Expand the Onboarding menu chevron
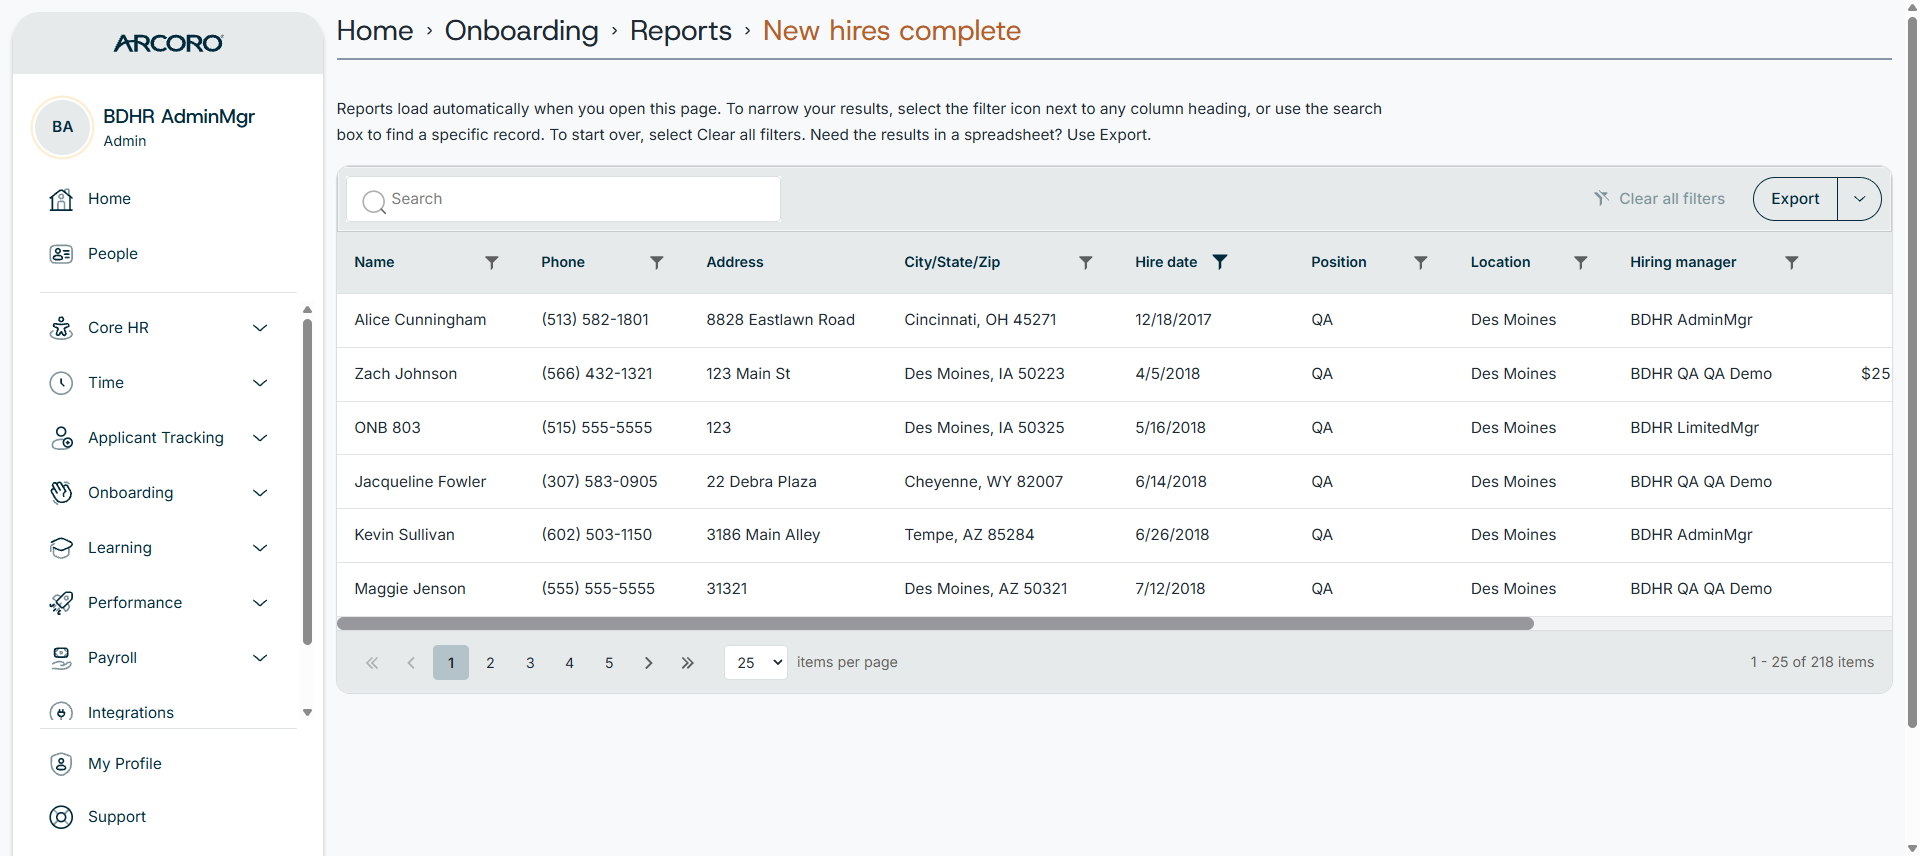The height and width of the screenshot is (856, 1920). click(260, 493)
